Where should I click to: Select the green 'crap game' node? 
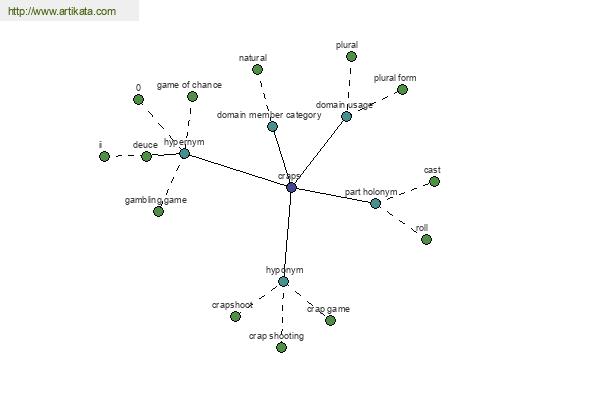331,320
